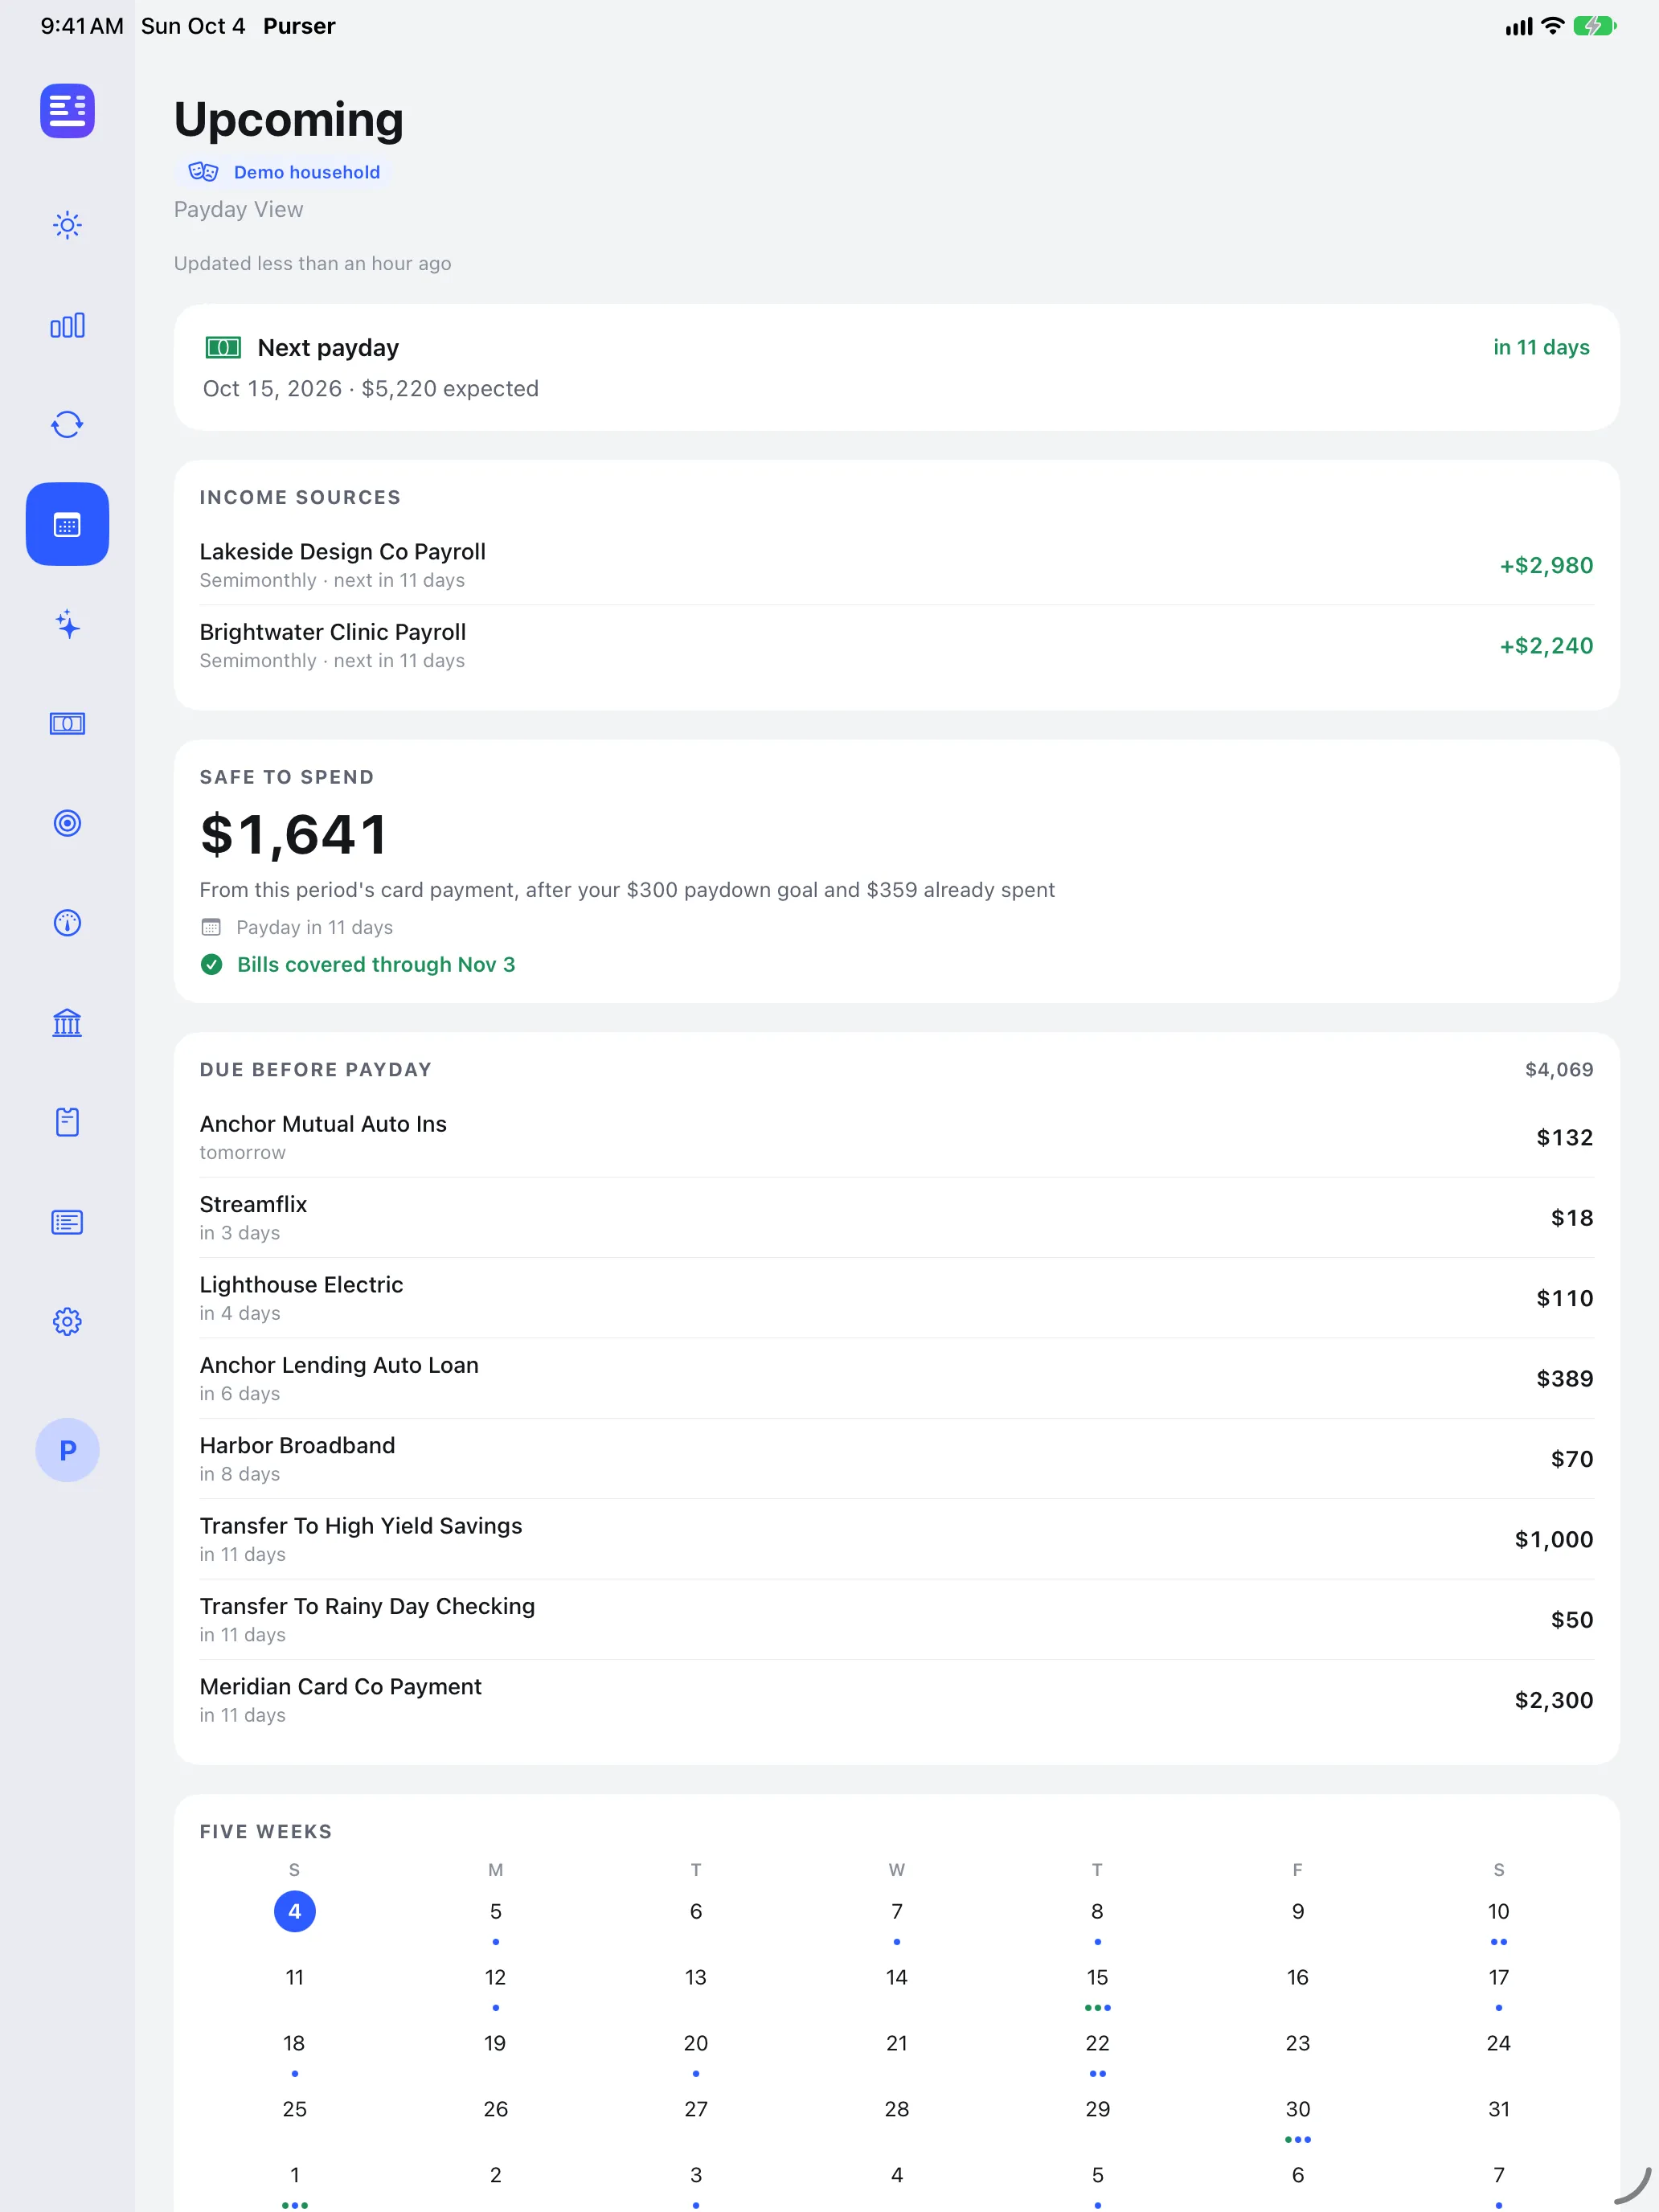Tap the $4,069 due before payday total
The image size is (1659, 2212).
pyautogui.click(x=1558, y=1069)
